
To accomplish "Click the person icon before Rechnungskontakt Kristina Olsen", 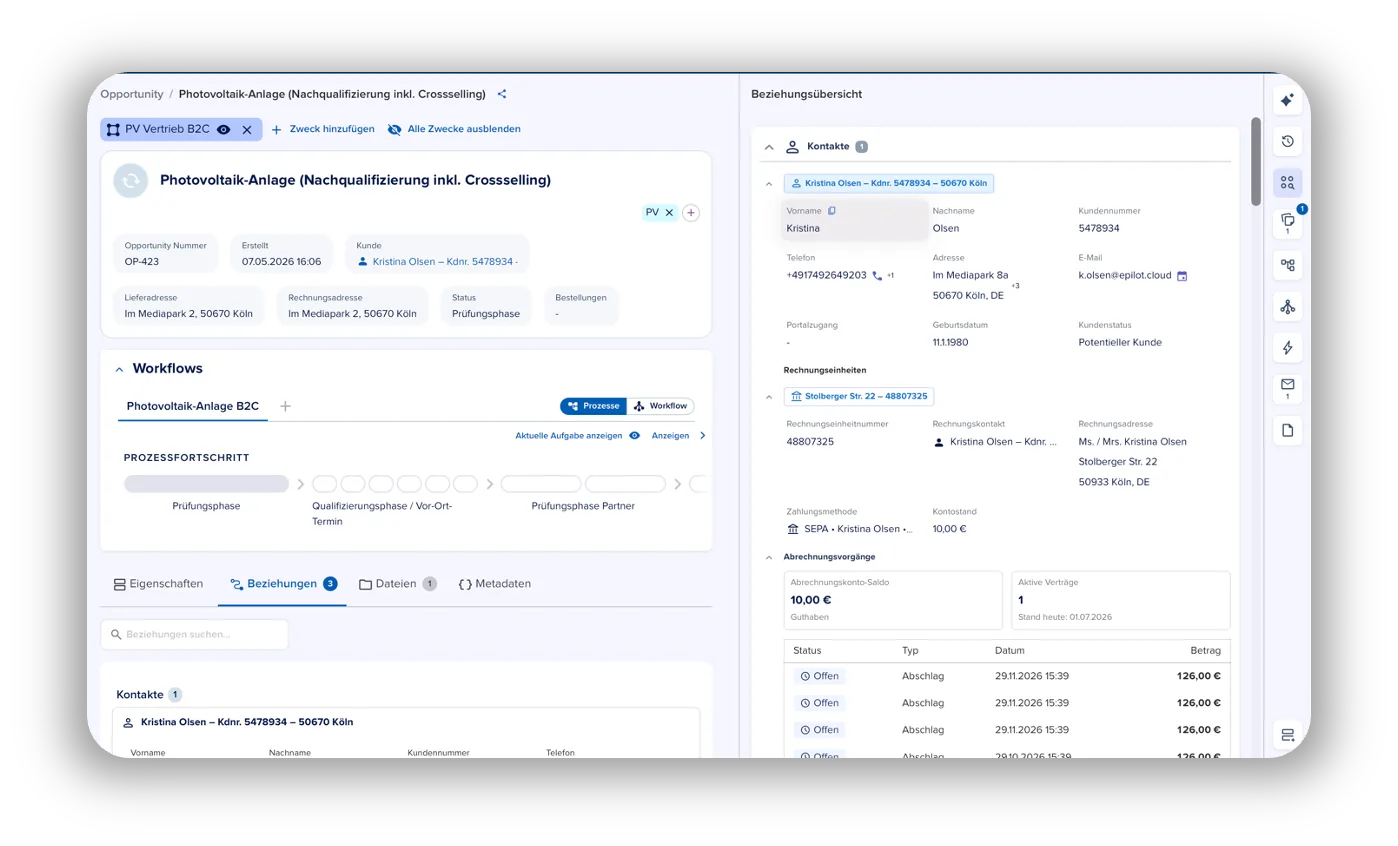I will tap(938, 441).
